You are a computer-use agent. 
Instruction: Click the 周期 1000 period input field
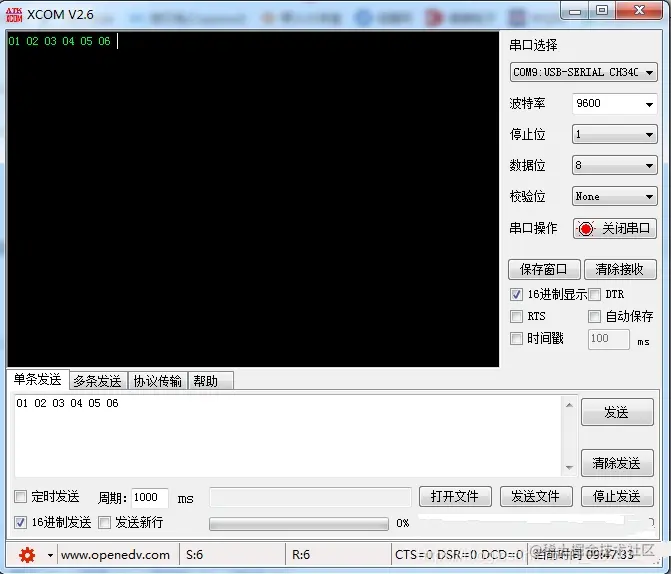149,497
